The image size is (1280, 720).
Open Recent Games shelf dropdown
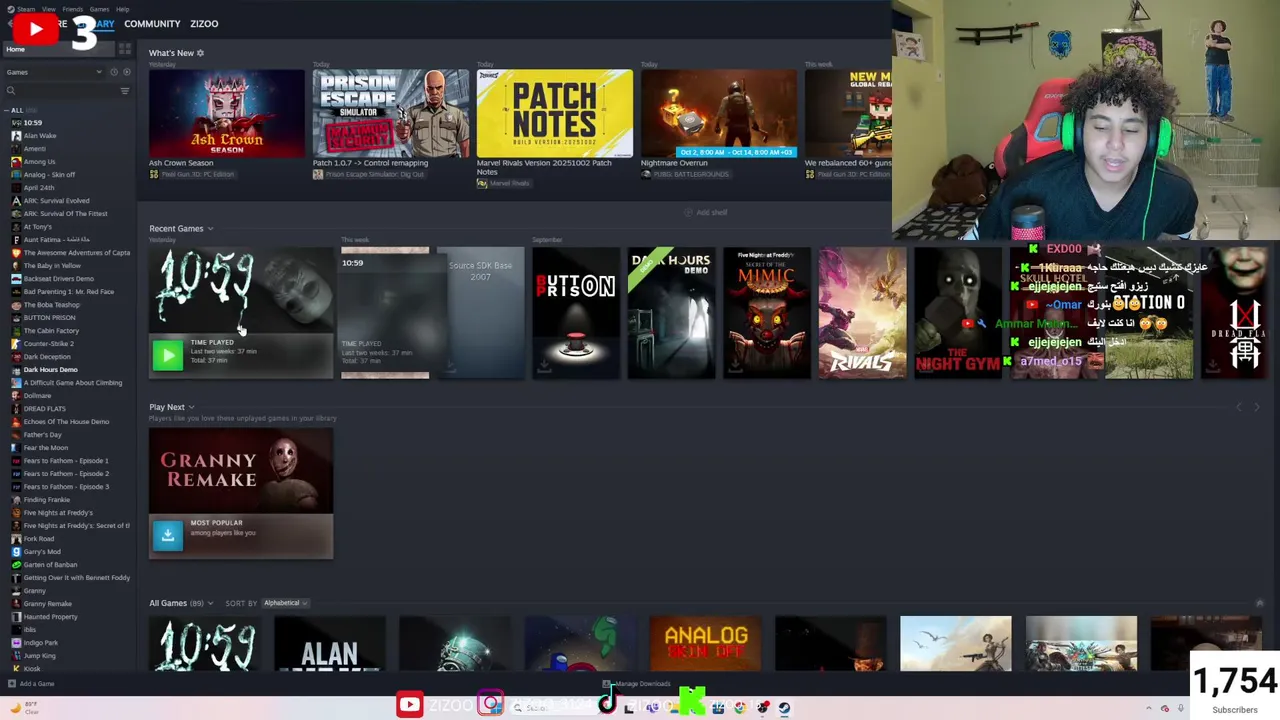[x=210, y=229]
